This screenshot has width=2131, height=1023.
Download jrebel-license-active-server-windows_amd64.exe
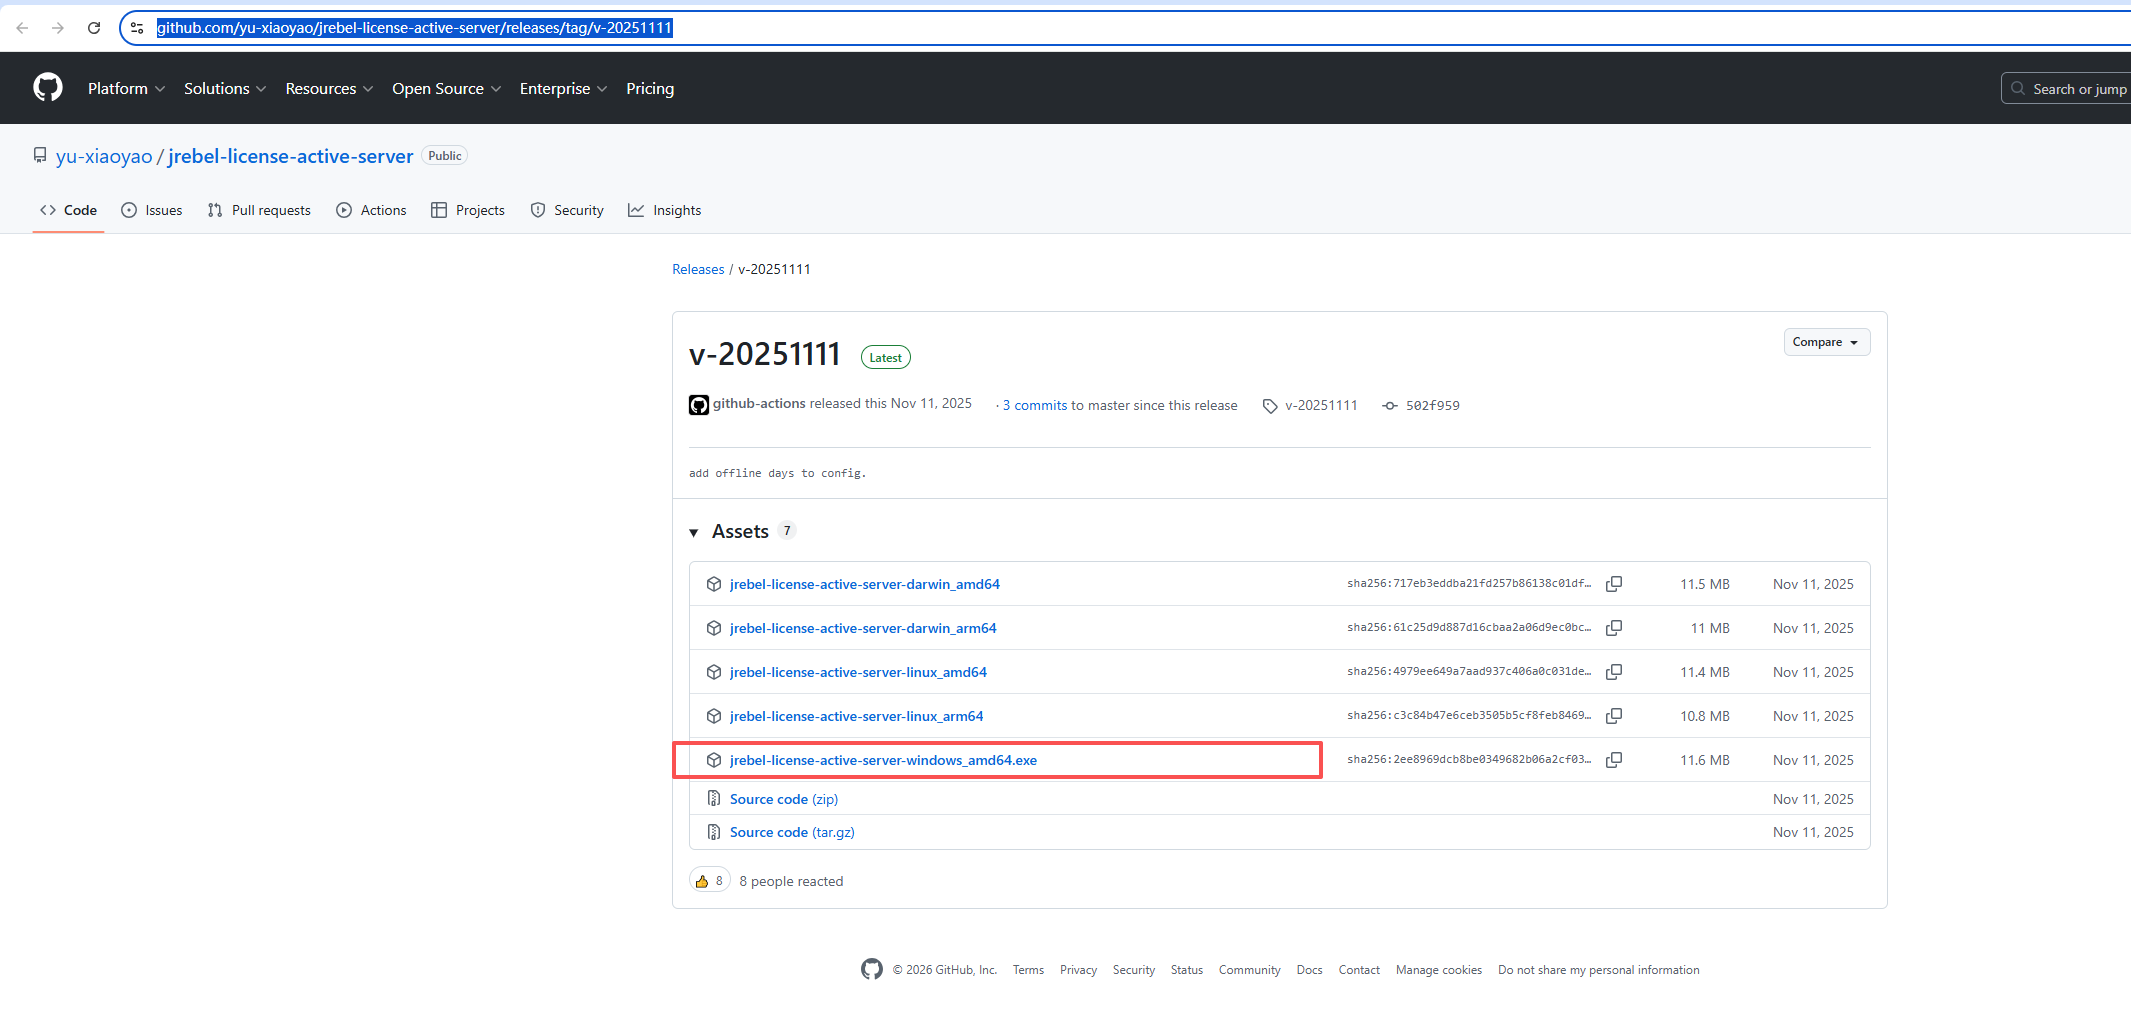[x=883, y=760]
